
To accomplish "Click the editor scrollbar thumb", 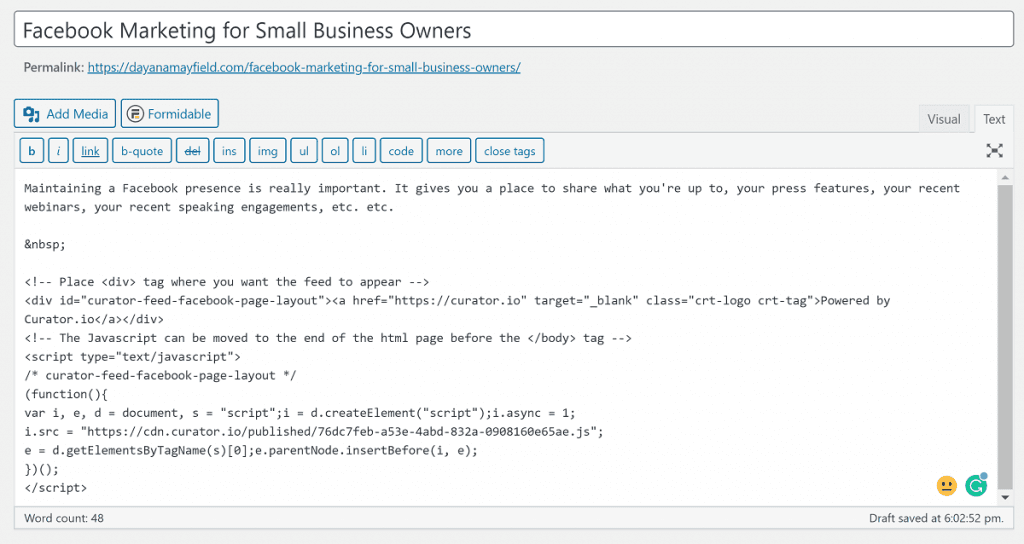I will coord(1005,336).
